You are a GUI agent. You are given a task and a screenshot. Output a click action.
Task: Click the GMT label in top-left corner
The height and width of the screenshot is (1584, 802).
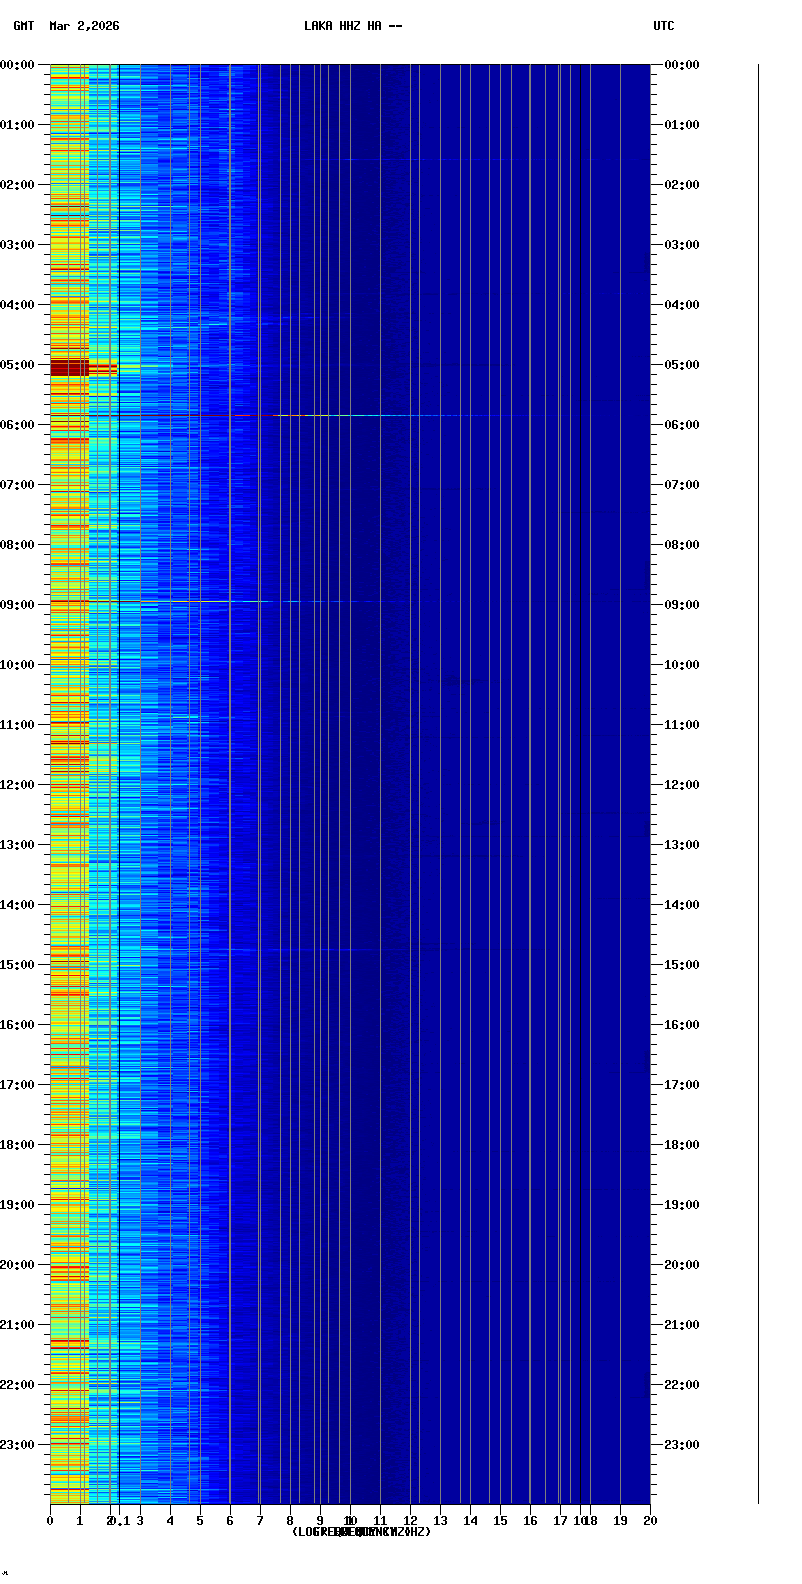tap(23, 26)
